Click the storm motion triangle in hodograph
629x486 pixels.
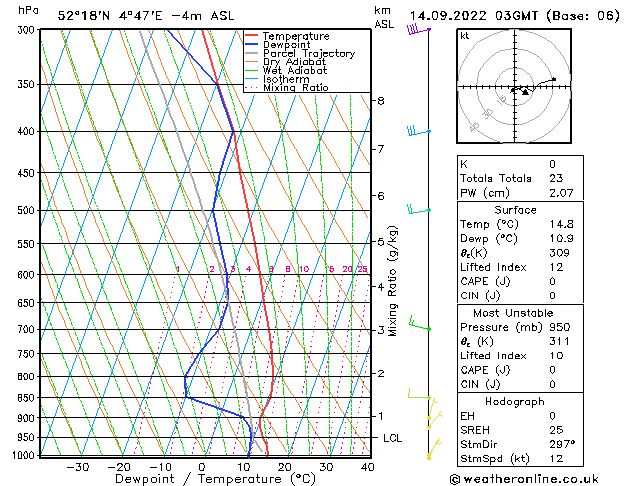[525, 92]
